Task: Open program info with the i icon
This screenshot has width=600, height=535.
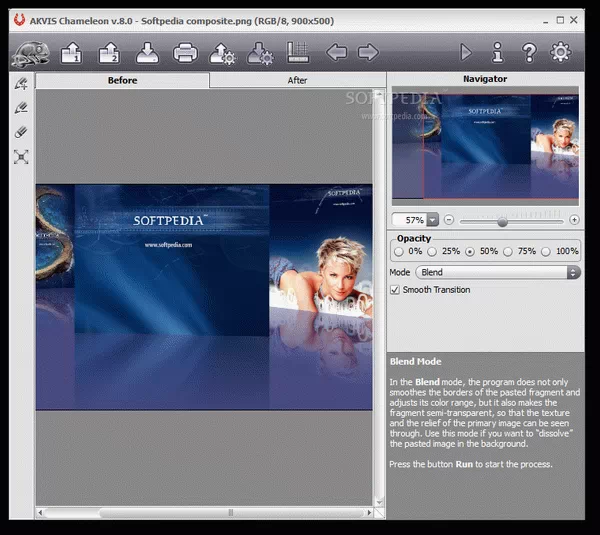Action: point(497,52)
